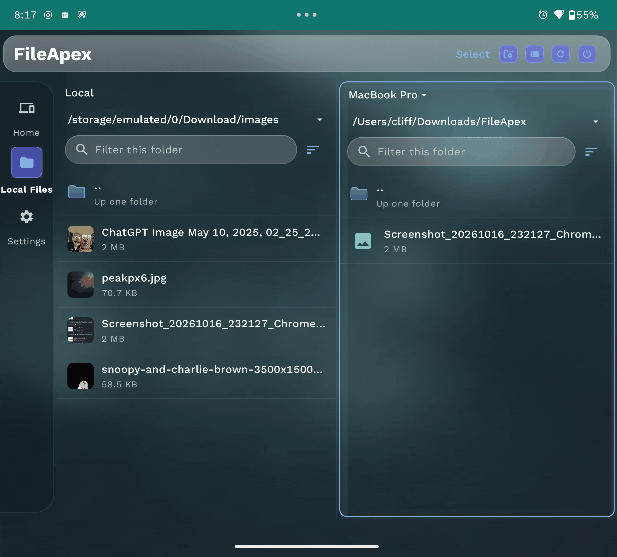Click the three-dot handle at the top center
Image resolution: width=617 pixels, height=557 pixels.
(x=307, y=15)
